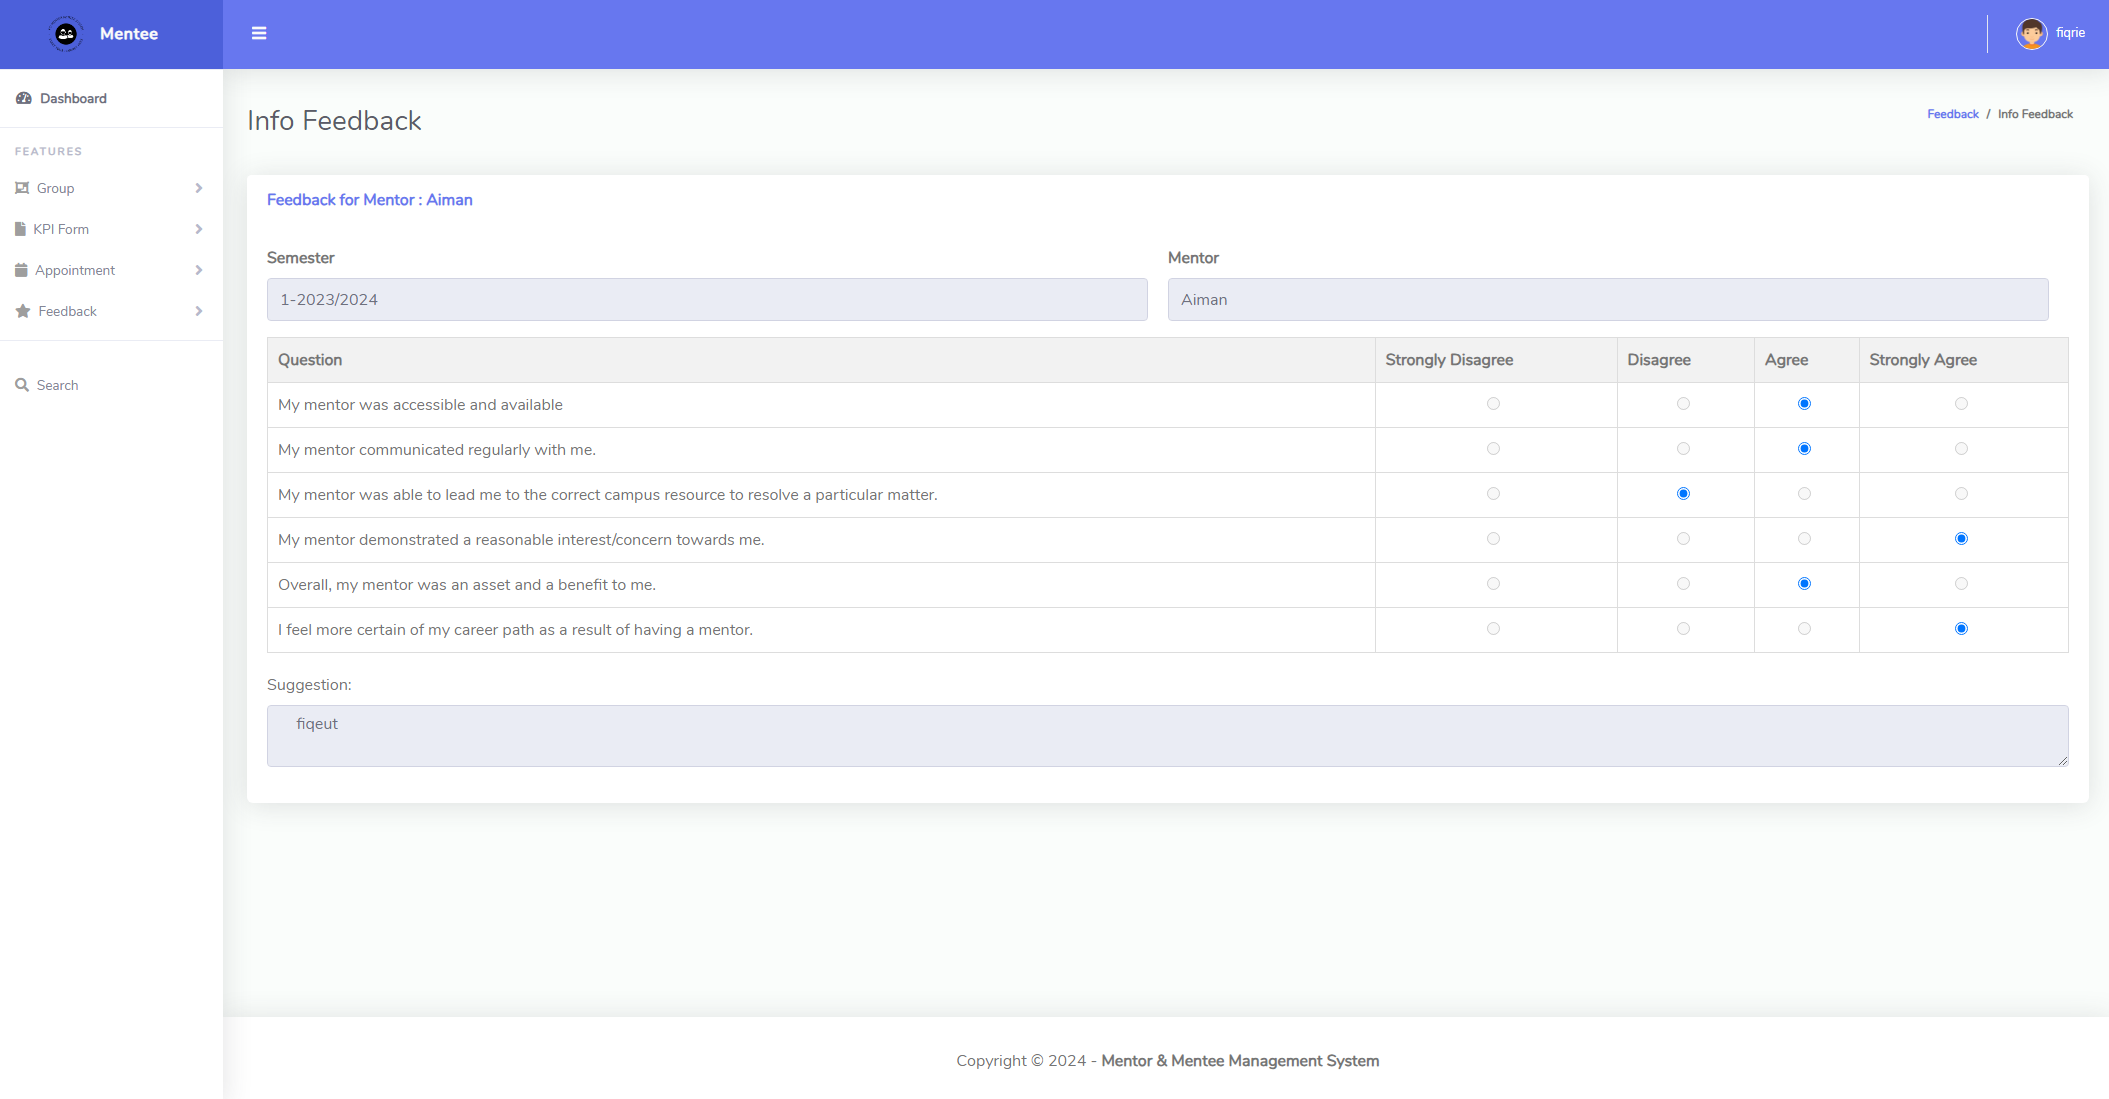This screenshot has width=2109, height=1099.
Task: Expand the Feedback menu chevron
Action: coord(199,311)
